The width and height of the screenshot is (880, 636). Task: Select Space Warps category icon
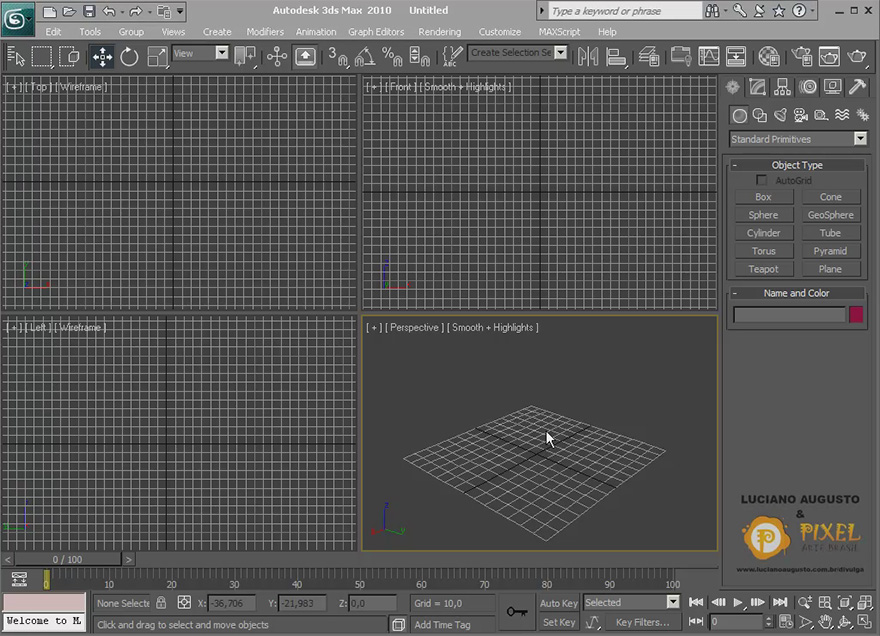point(842,115)
